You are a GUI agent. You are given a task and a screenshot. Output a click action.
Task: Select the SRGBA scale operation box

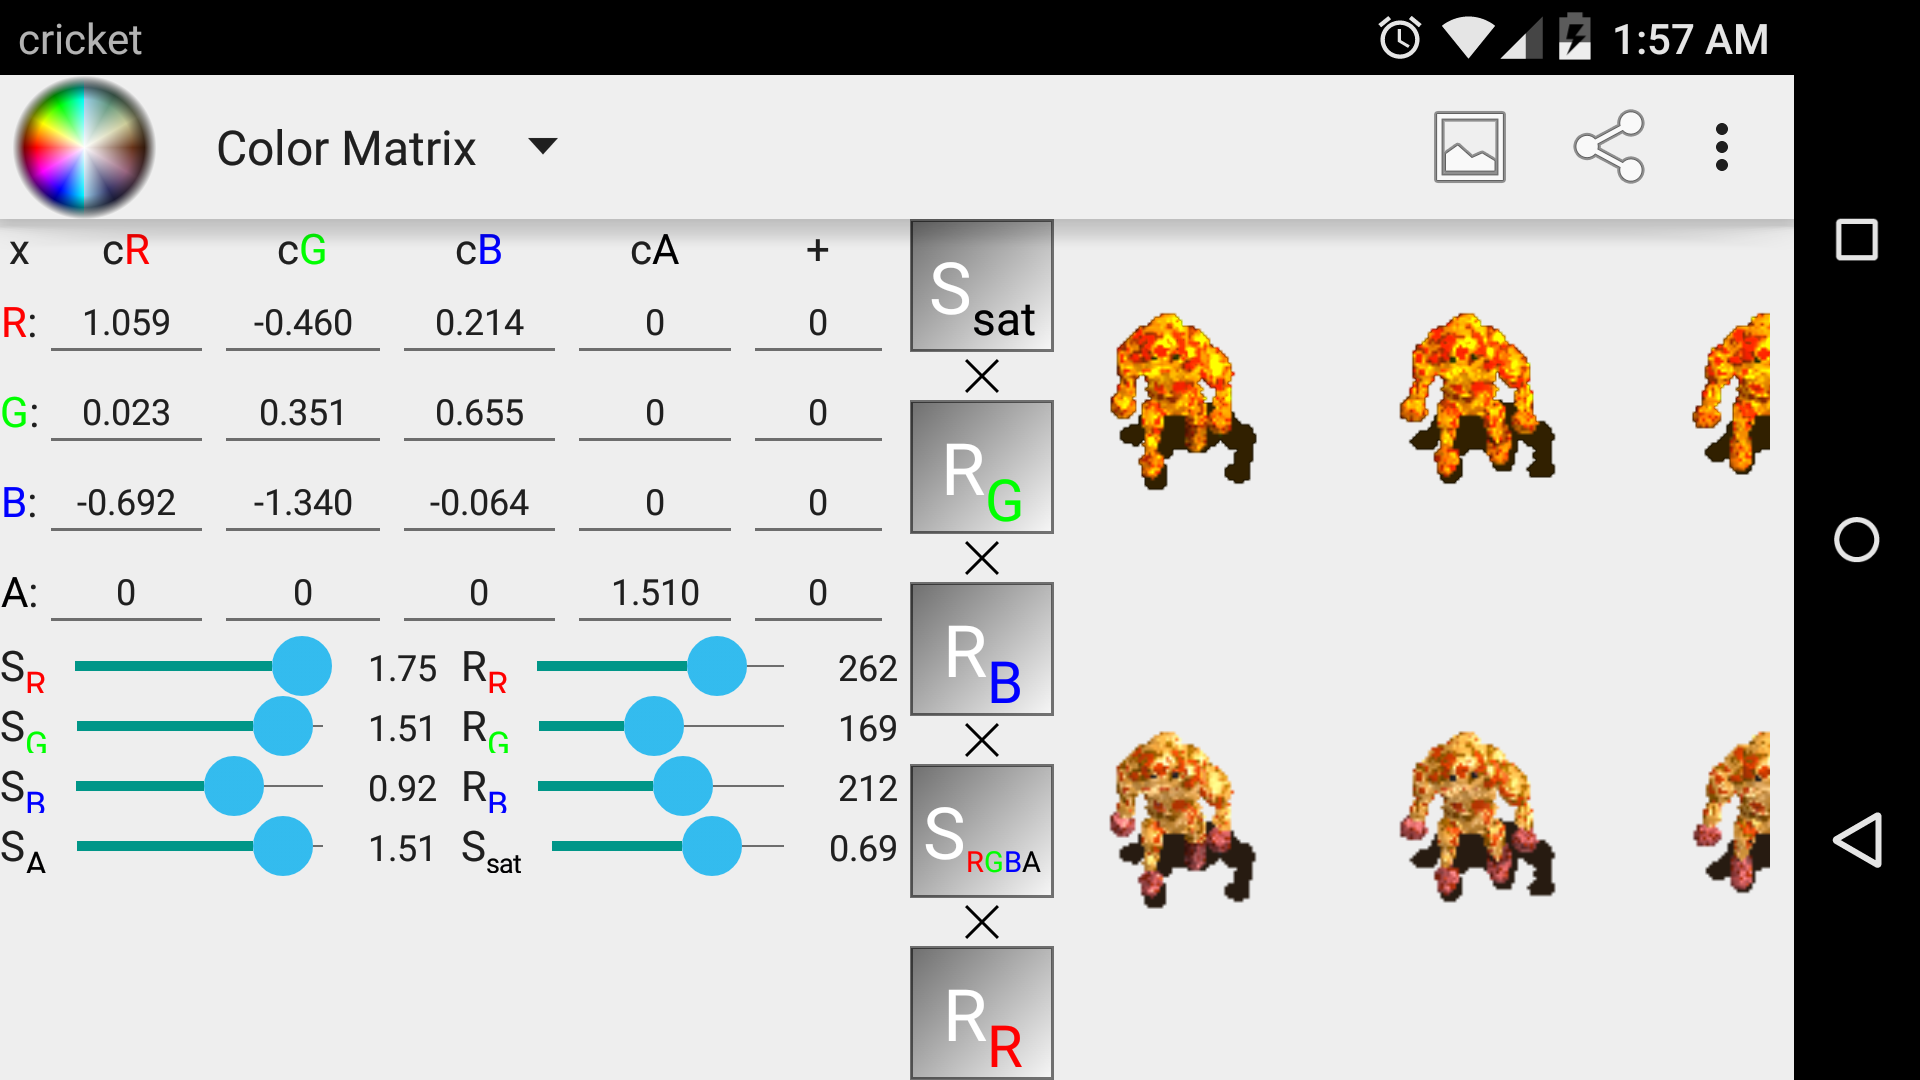tap(981, 831)
